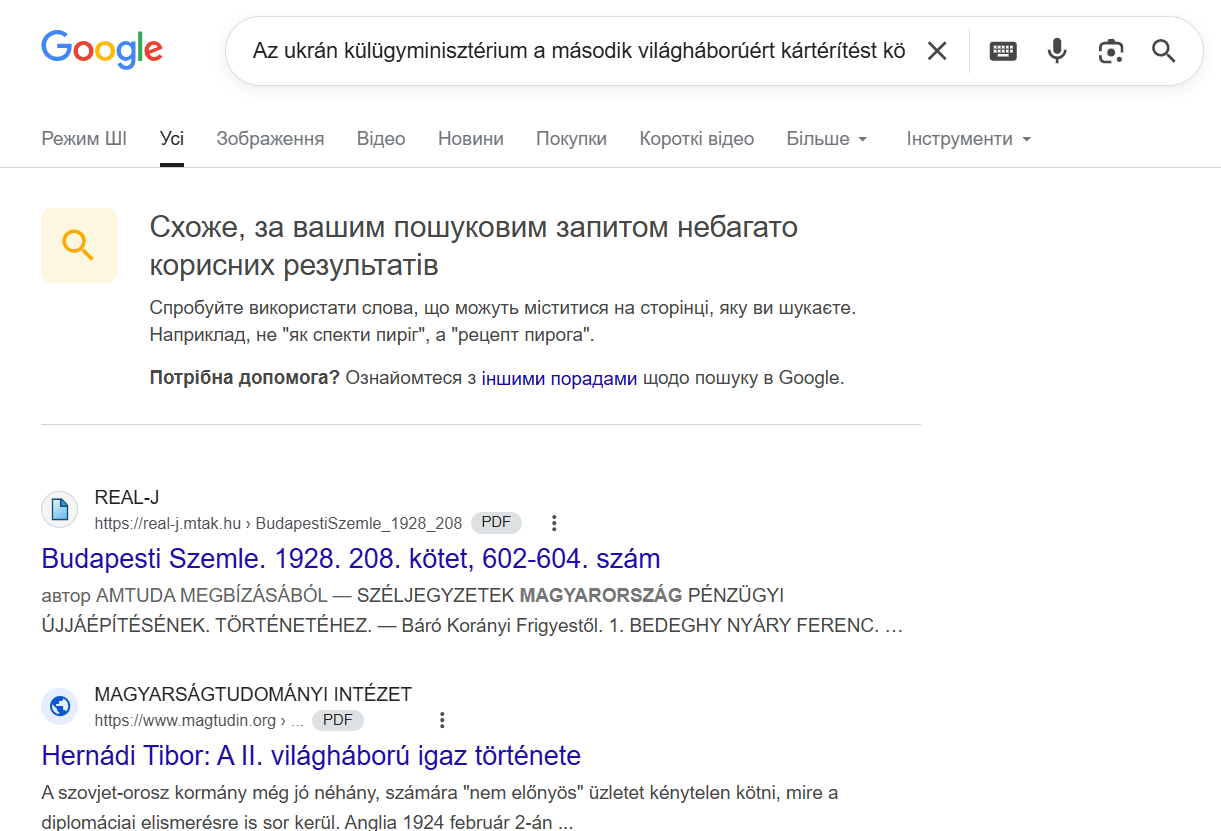Viewport: 1221px width, 831px height.
Task: Click the REAL-J document favicon
Action: pos(60,509)
